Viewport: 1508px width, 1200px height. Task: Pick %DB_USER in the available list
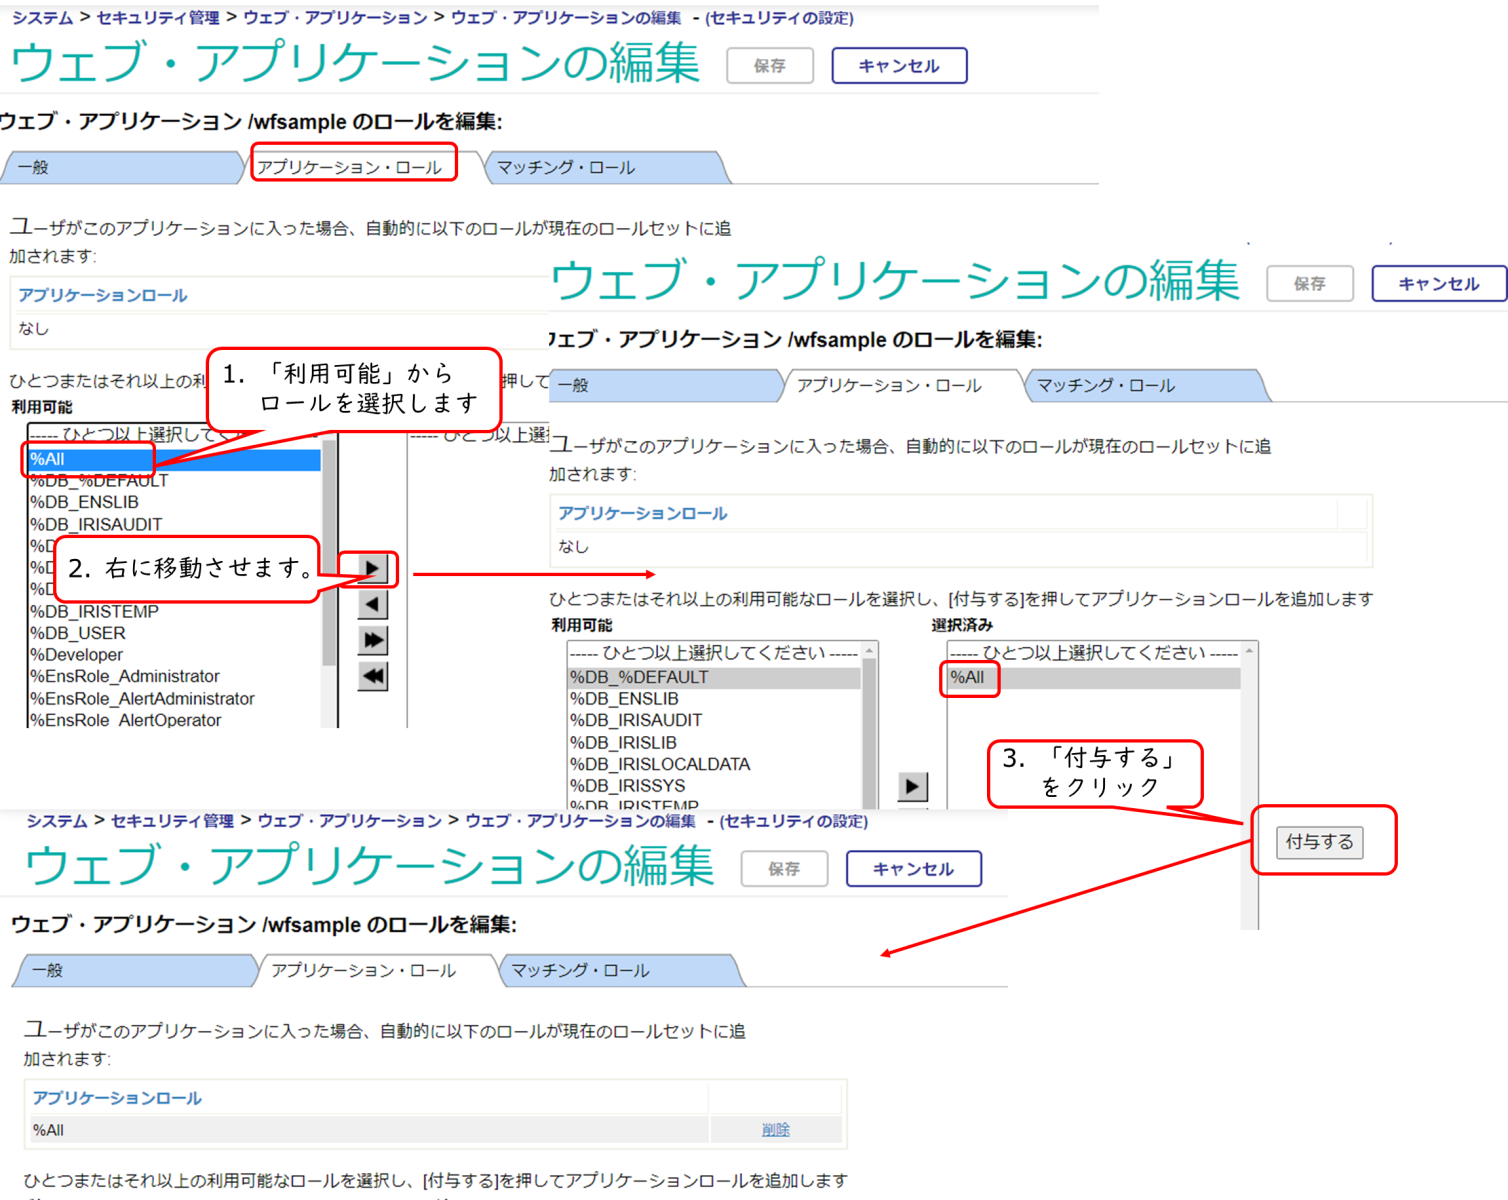click(78, 633)
